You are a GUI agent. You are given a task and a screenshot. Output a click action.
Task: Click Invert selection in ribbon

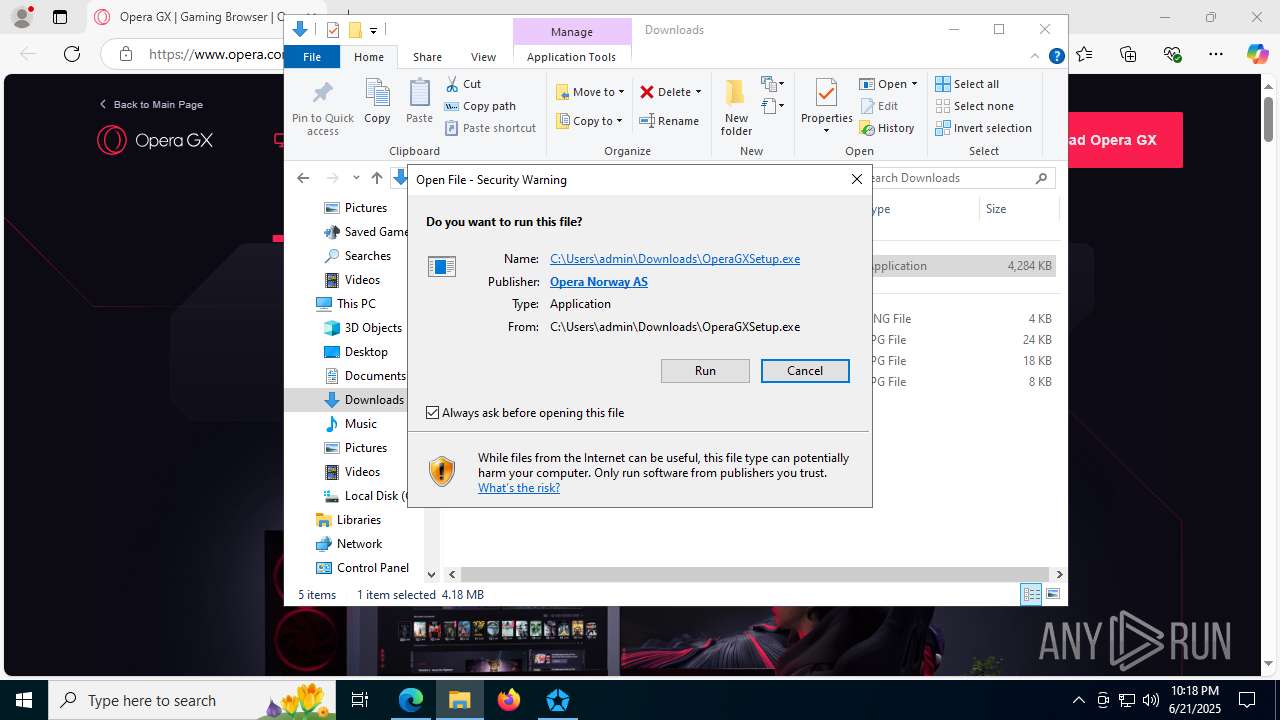coord(983,128)
